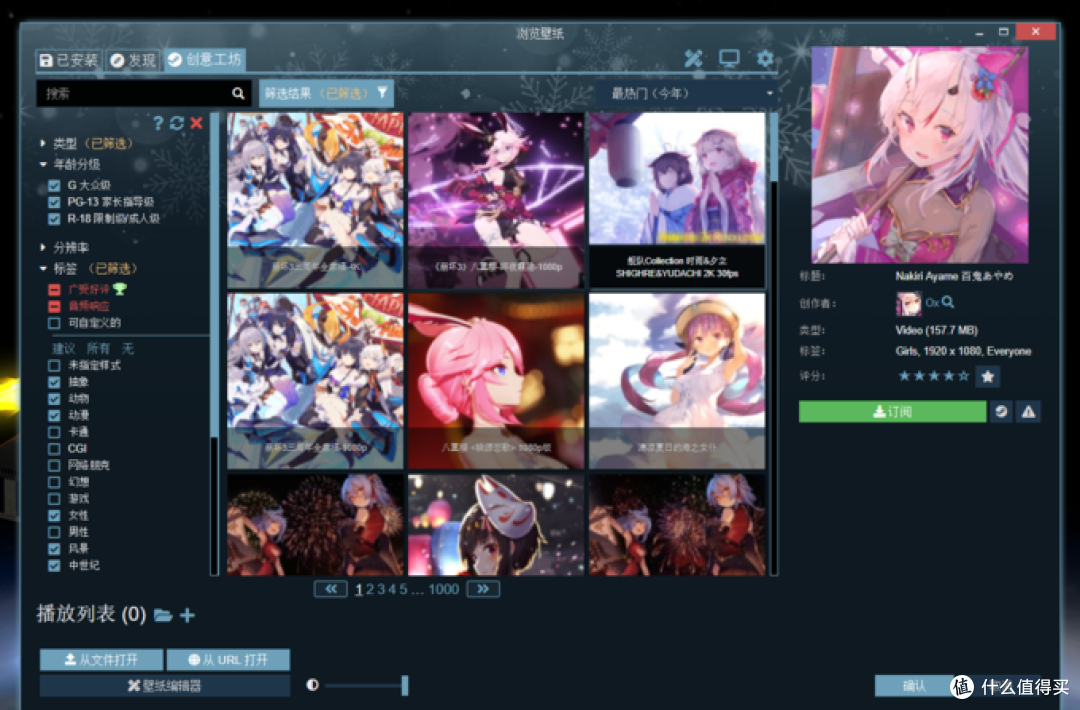The width and height of the screenshot is (1080, 710).
Task: Click the brightness half-circle icon
Action: point(313,685)
